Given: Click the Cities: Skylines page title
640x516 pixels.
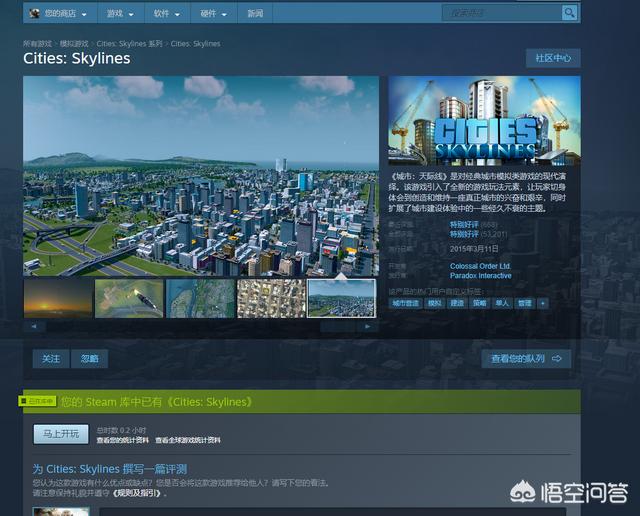Looking at the screenshot, I should click(x=77, y=58).
